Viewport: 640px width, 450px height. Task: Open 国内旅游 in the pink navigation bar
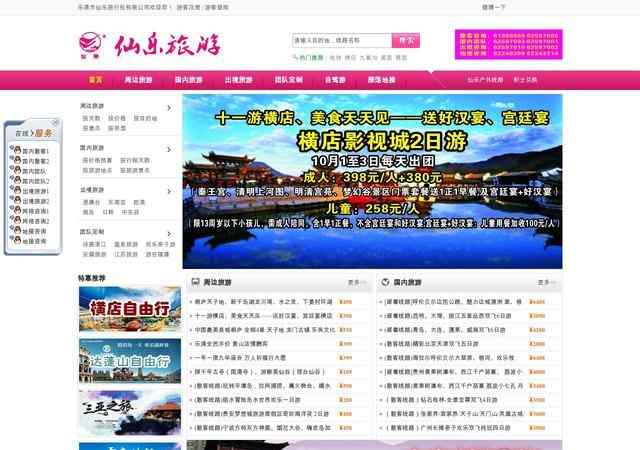(x=189, y=80)
